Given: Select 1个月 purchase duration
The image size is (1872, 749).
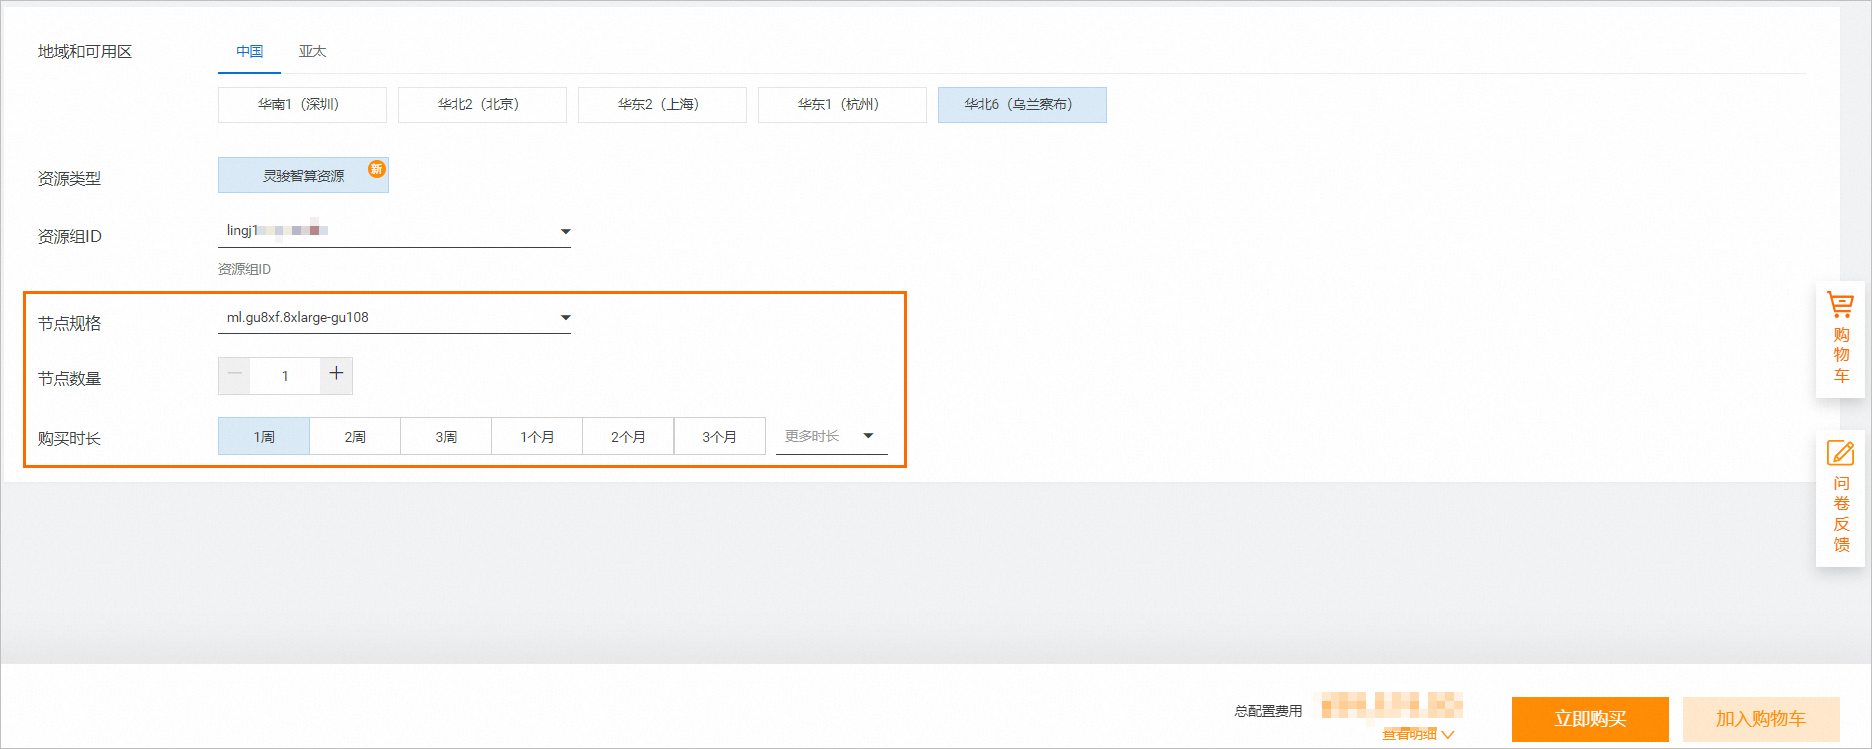Looking at the screenshot, I should pos(537,437).
